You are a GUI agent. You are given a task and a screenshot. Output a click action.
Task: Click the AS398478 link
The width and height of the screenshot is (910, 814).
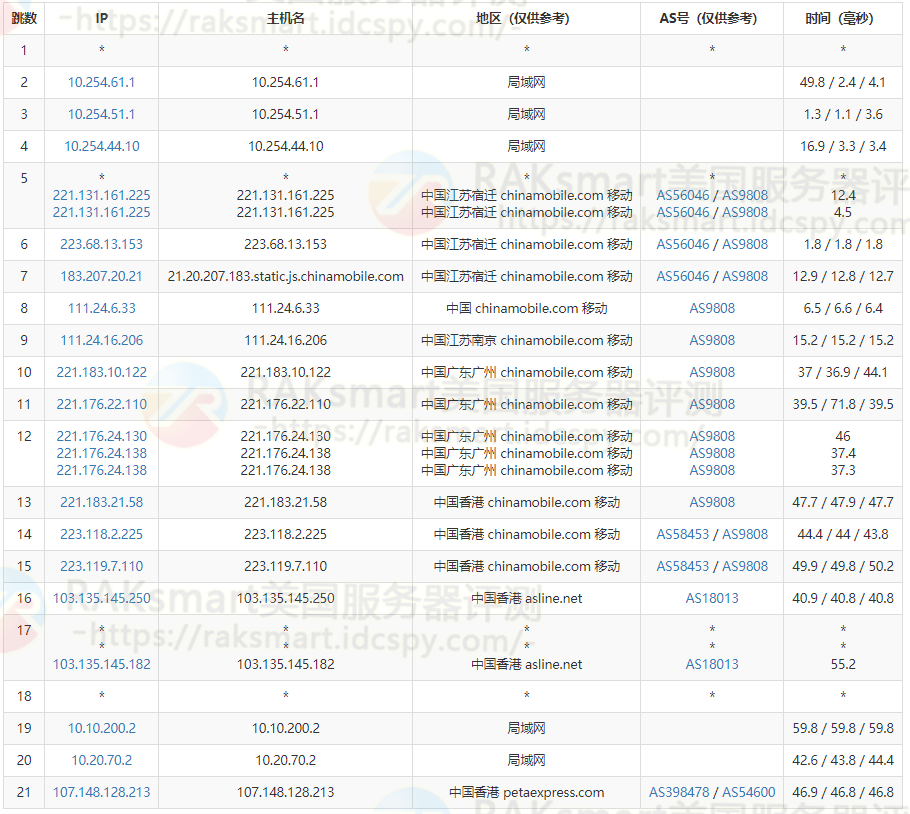(x=679, y=792)
